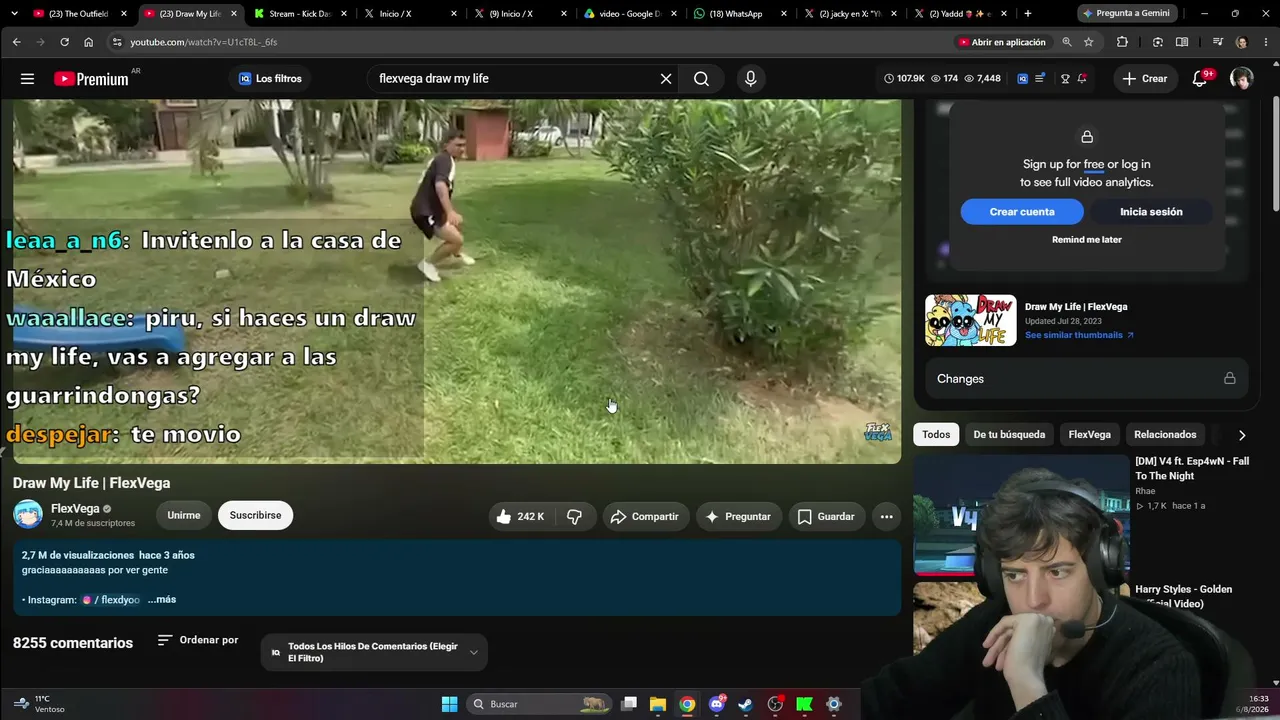Viewport: 1280px width, 720px height.
Task: Expand the description with '...más'
Action: pyautogui.click(x=162, y=600)
